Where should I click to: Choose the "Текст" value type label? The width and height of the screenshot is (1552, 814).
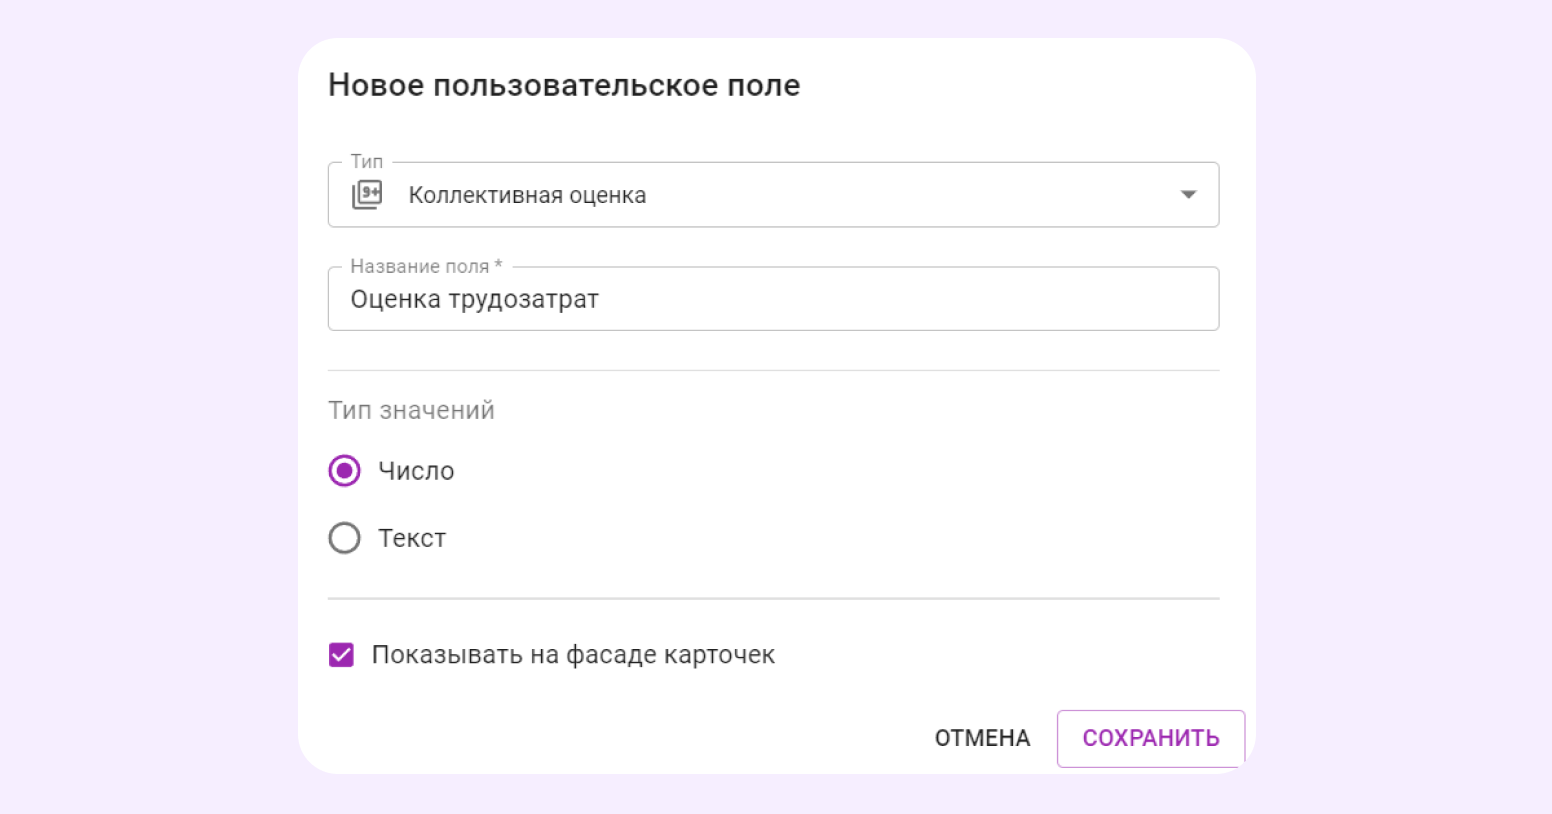point(412,538)
